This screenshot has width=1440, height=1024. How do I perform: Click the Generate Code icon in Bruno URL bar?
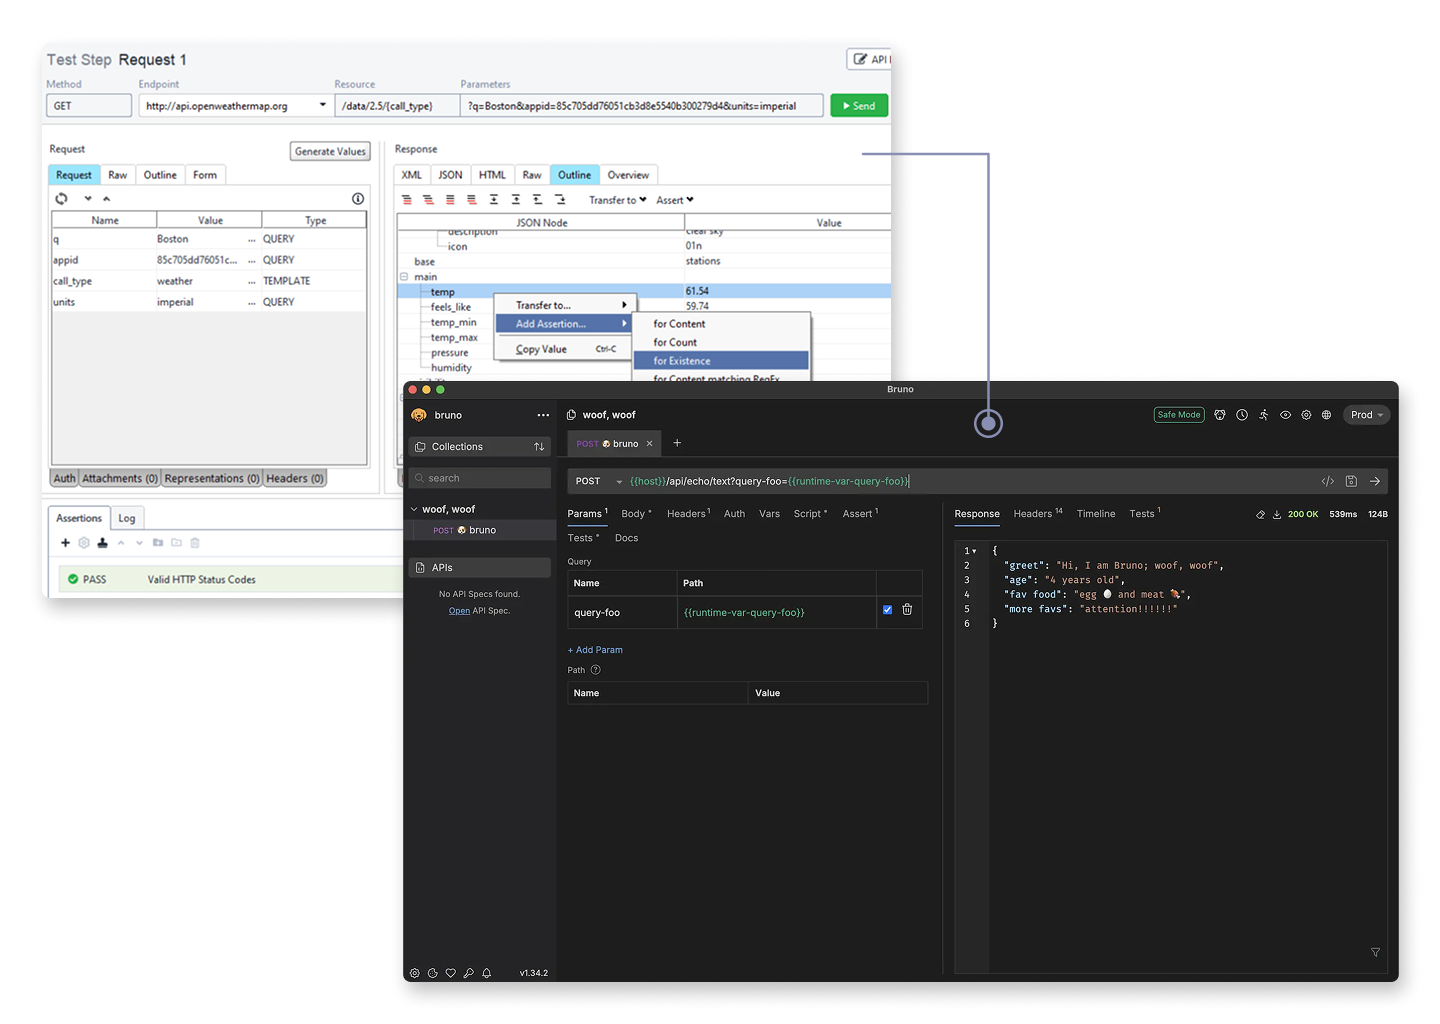point(1328,481)
